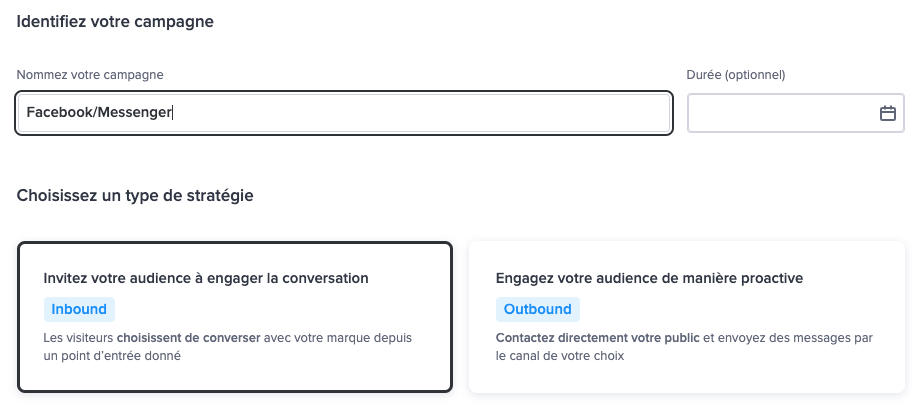
Task: Click the 'Identifiez votre campagne' heading
Action: click(x=115, y=22)
